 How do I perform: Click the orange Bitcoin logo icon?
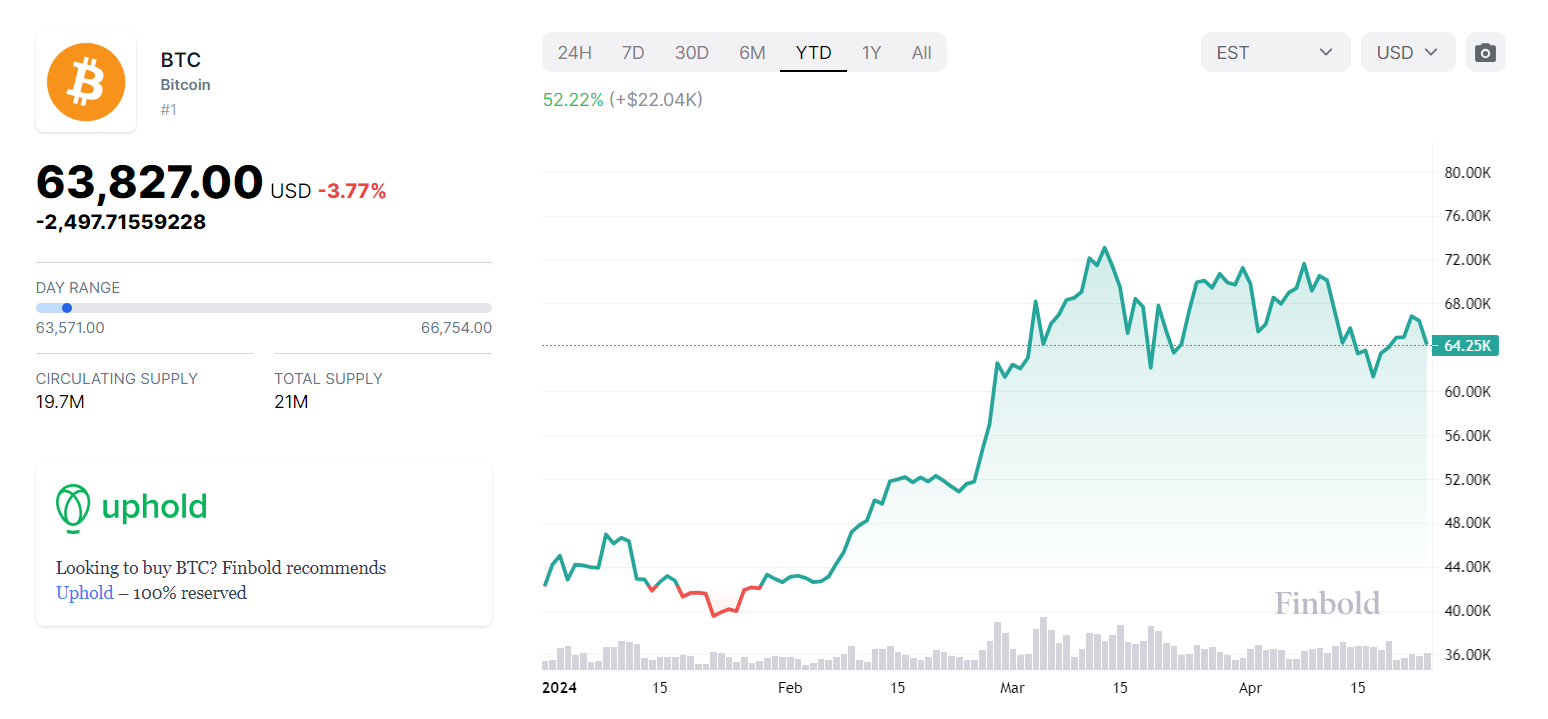point(86,82)
